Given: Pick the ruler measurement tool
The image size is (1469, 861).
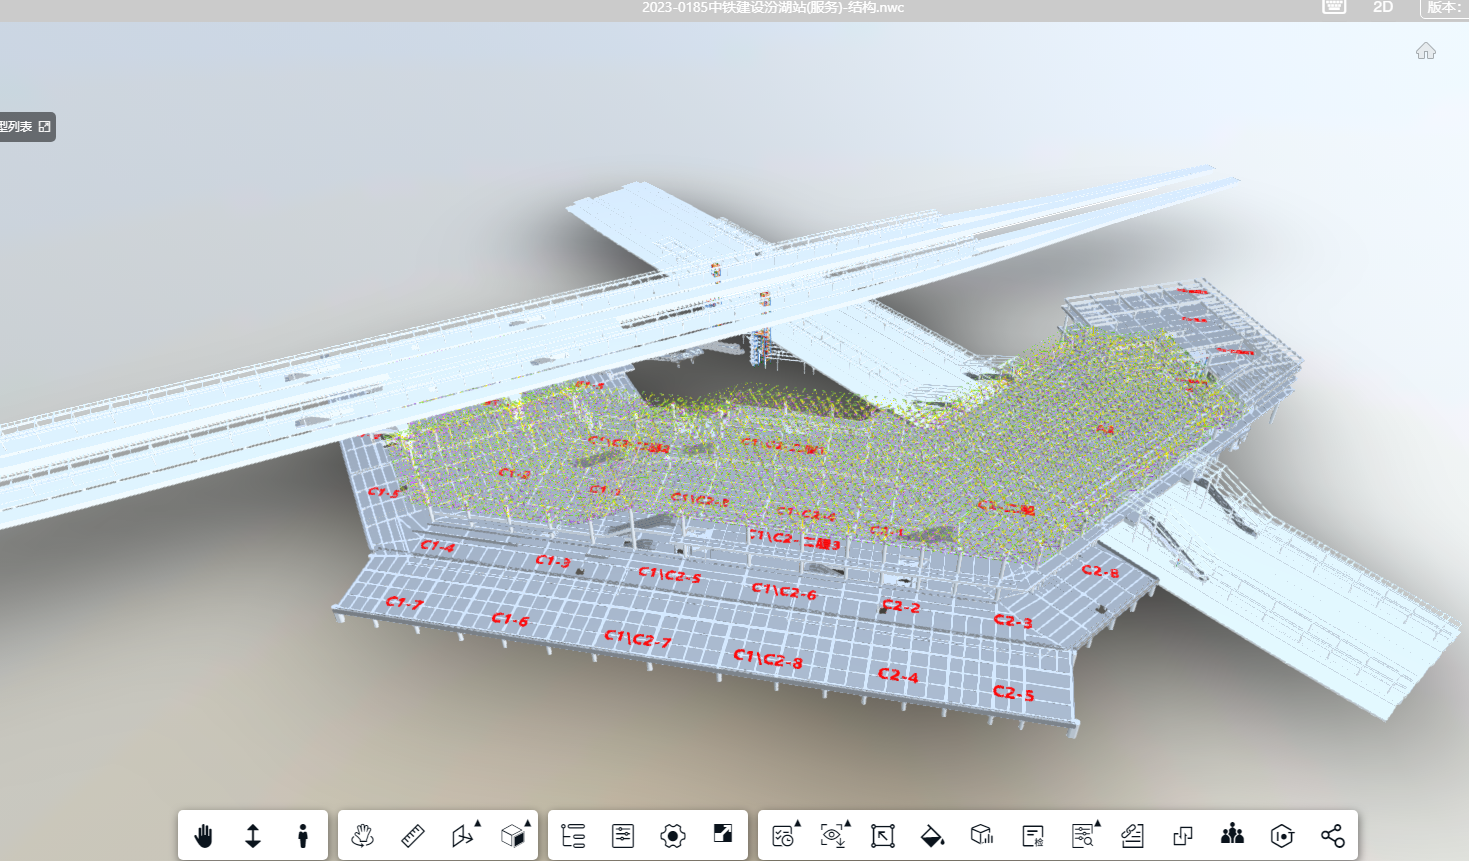Looking at the screenshot, I should pos(413,836).
